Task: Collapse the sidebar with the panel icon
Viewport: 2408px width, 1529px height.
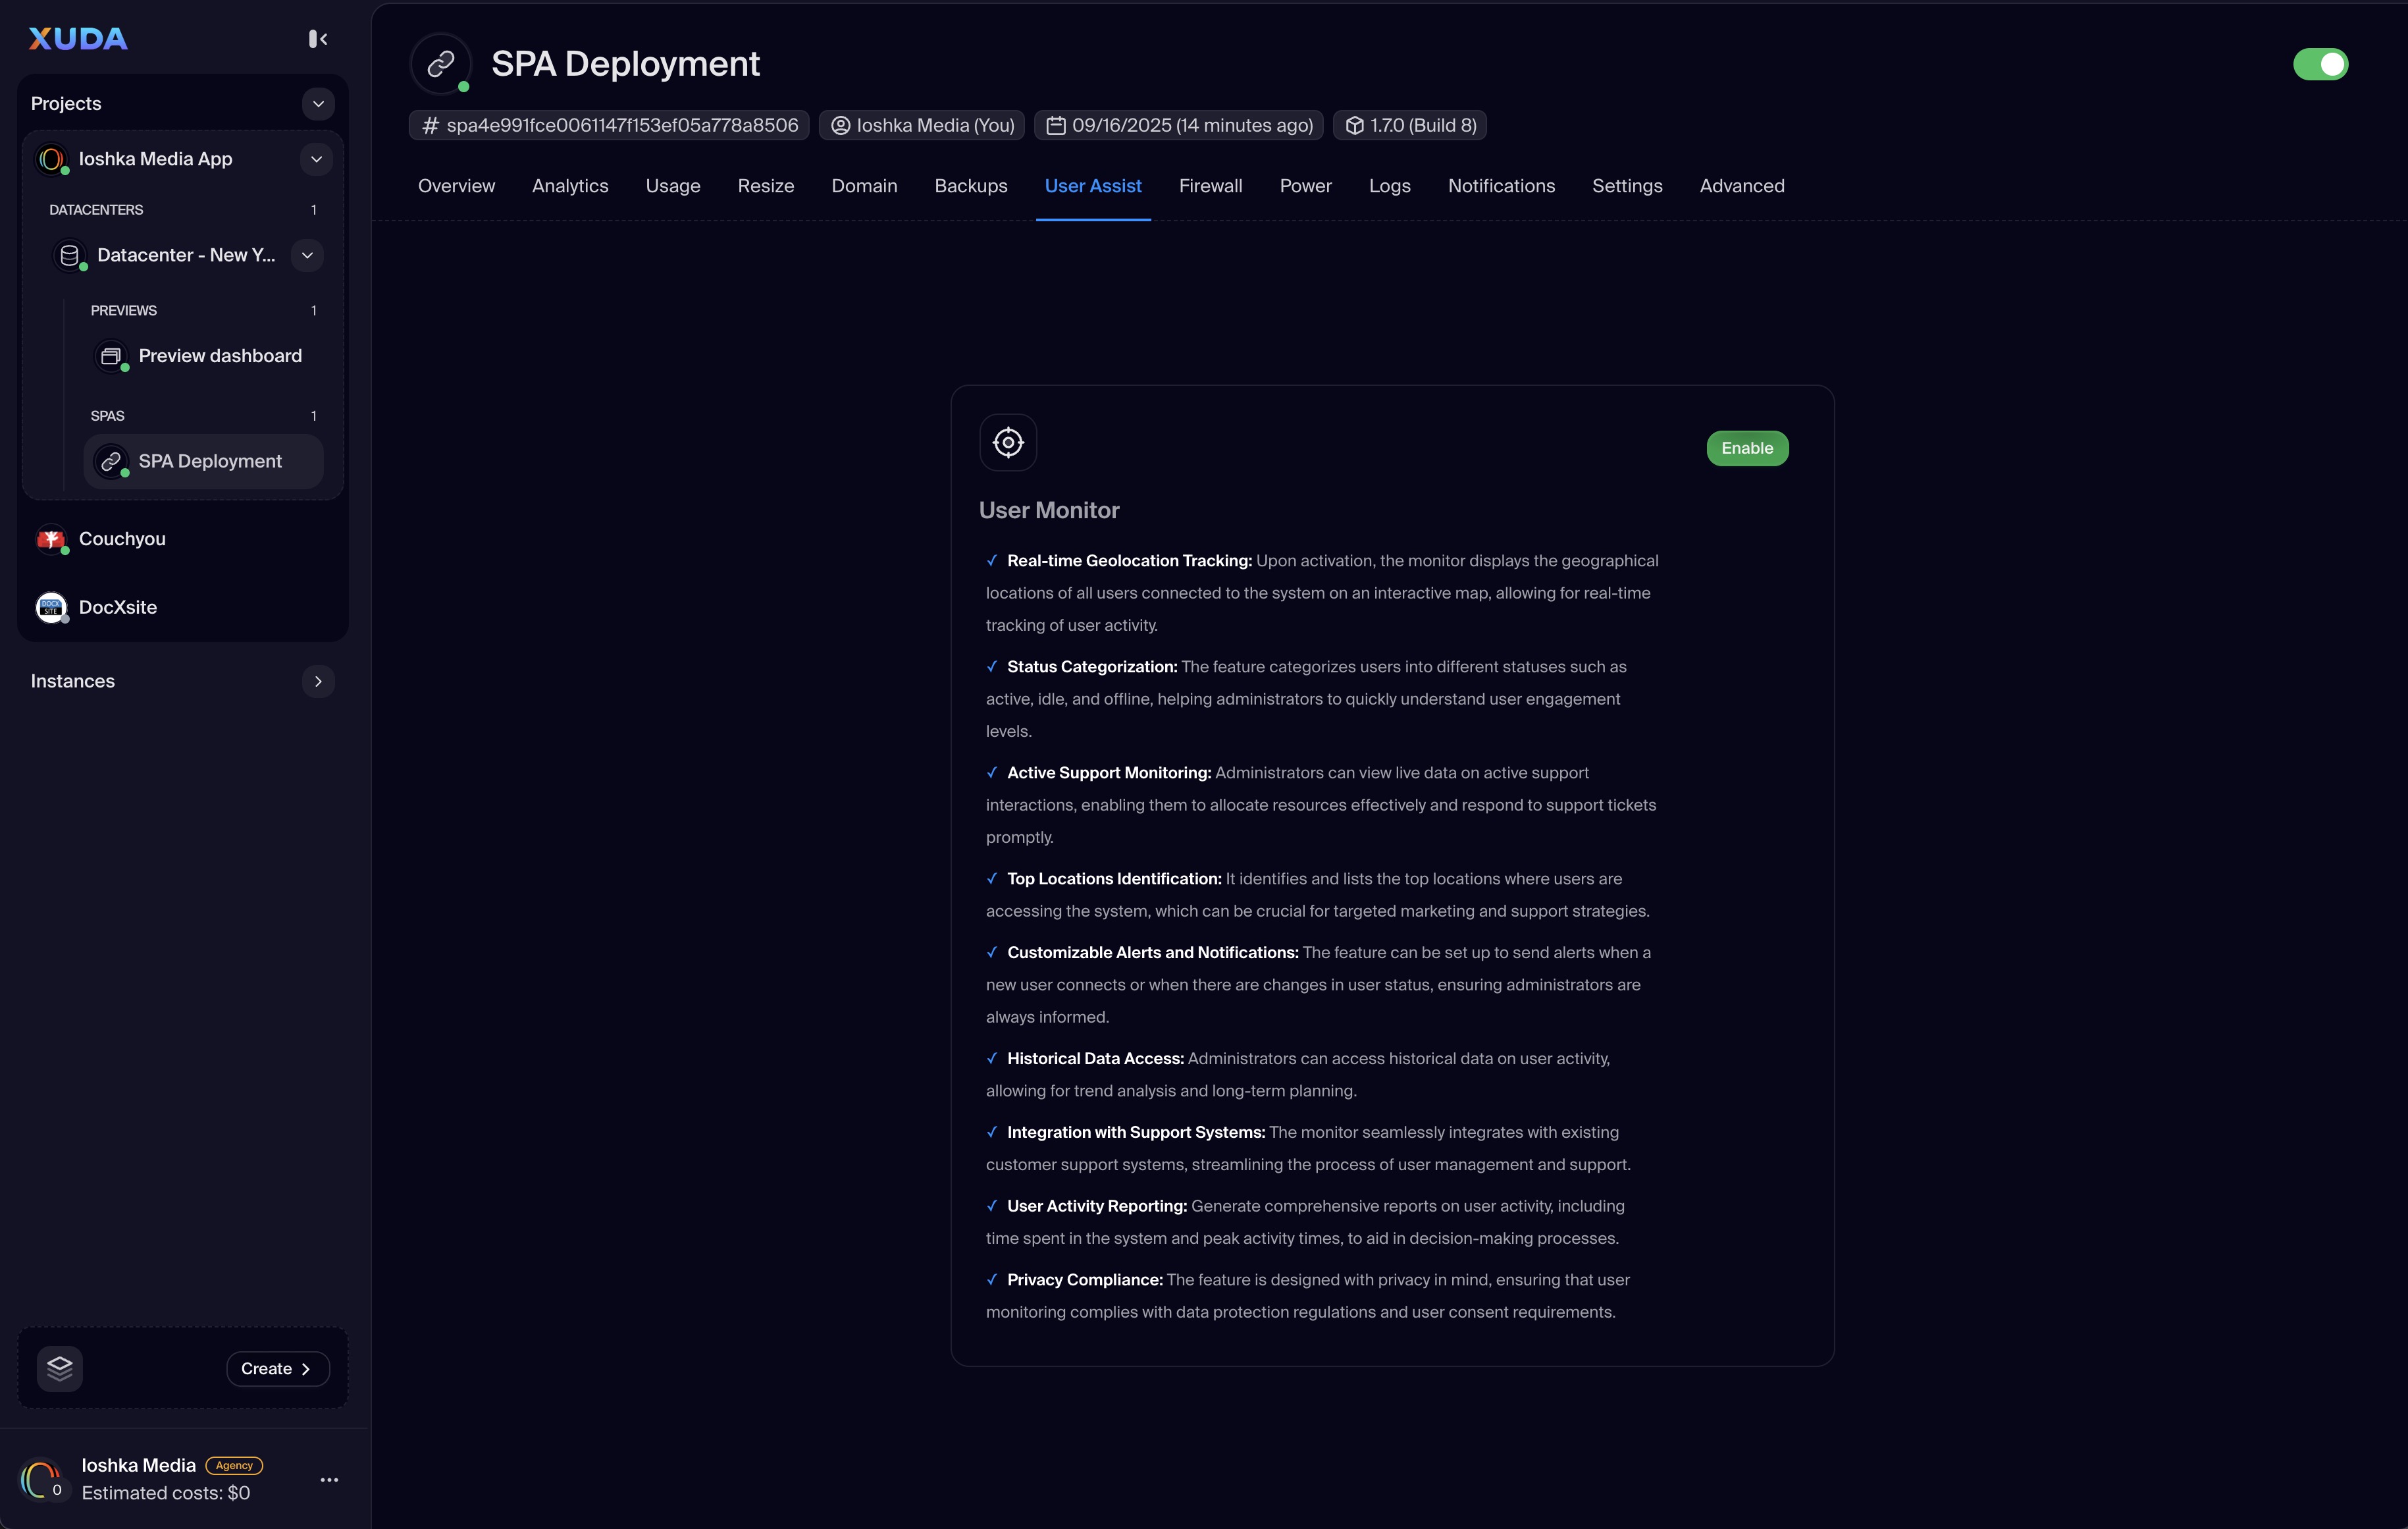Action: 318,39
